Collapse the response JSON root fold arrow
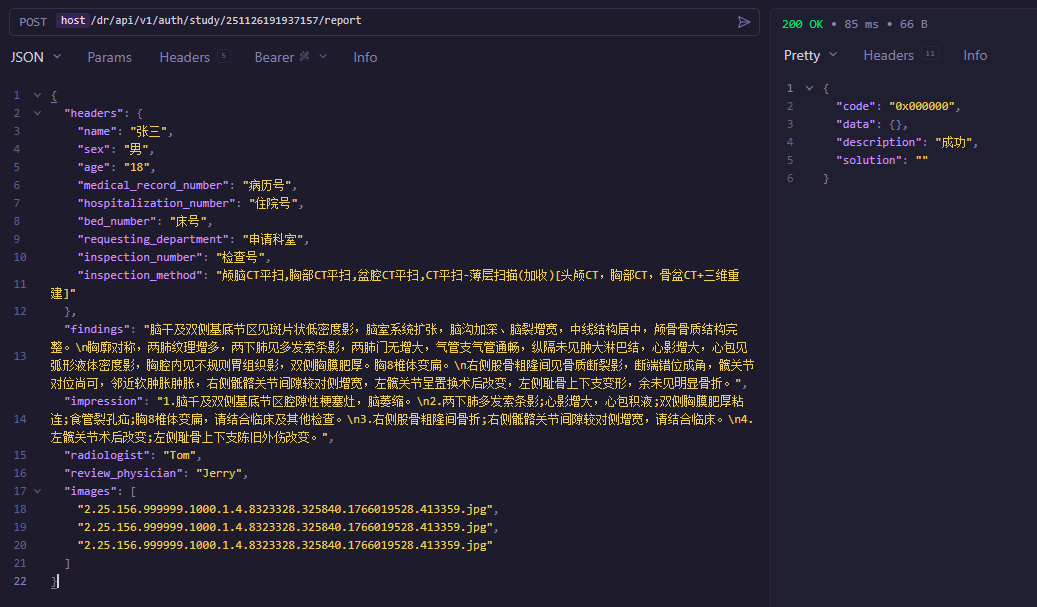The height and width of the screenshot is (607, 1037). pyautogui.click(x=810, y=88)
